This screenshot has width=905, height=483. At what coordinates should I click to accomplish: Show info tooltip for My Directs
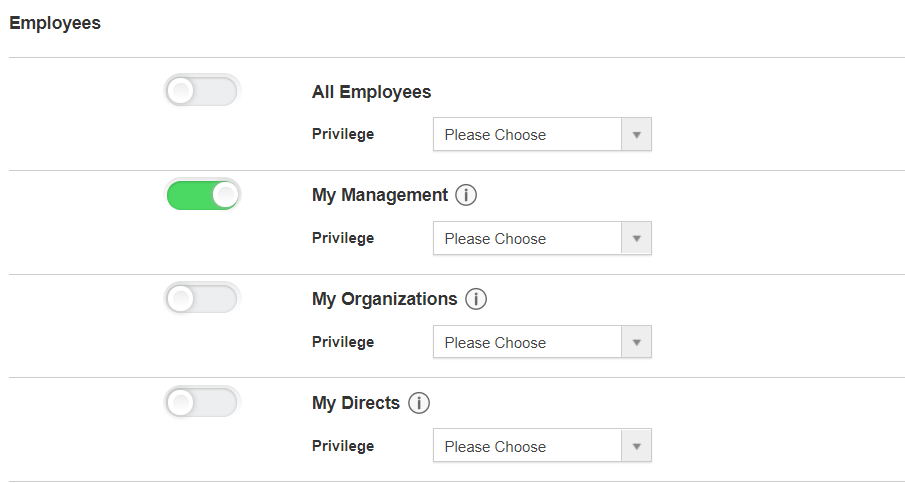click(419, 403)
